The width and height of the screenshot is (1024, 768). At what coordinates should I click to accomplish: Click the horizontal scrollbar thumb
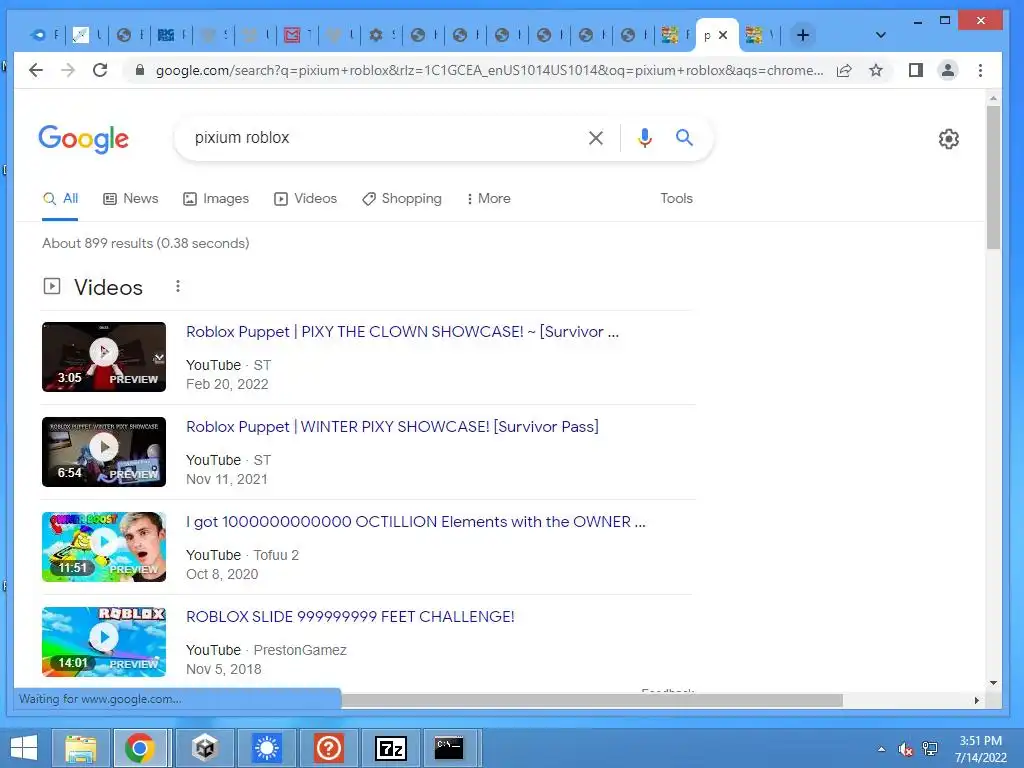592,700
